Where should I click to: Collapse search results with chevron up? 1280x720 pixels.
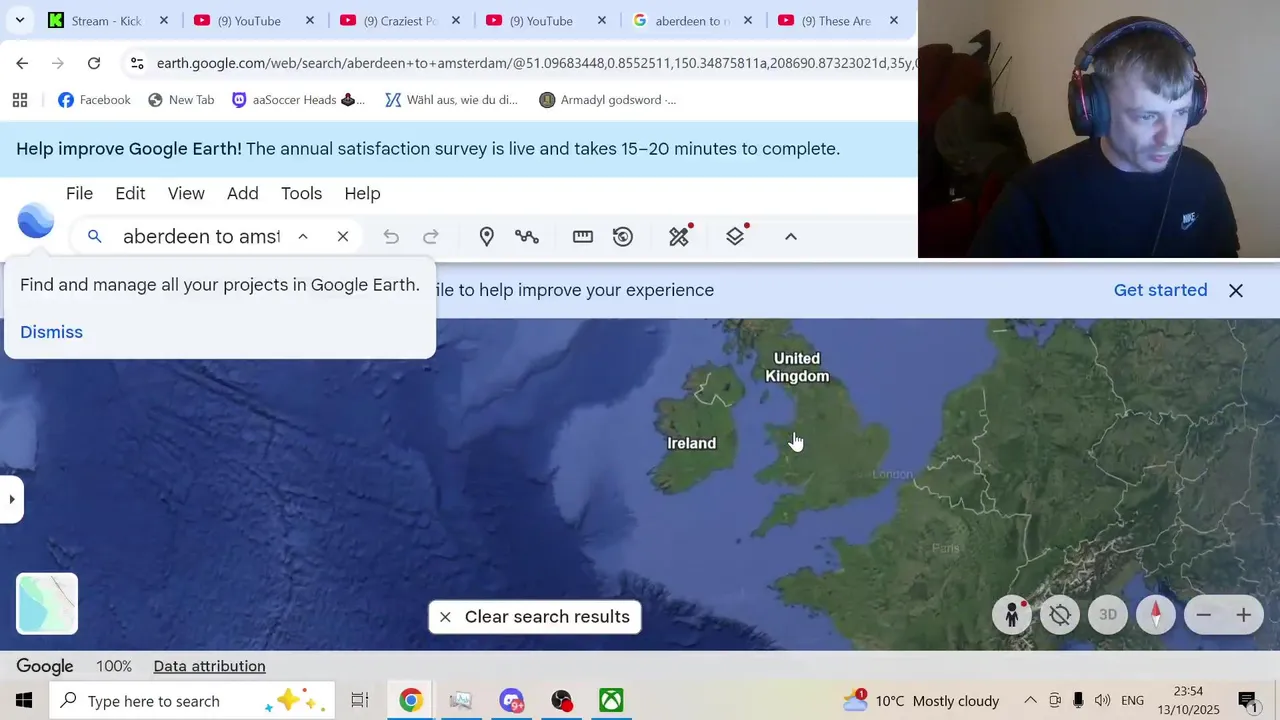[x=303, y=237]
